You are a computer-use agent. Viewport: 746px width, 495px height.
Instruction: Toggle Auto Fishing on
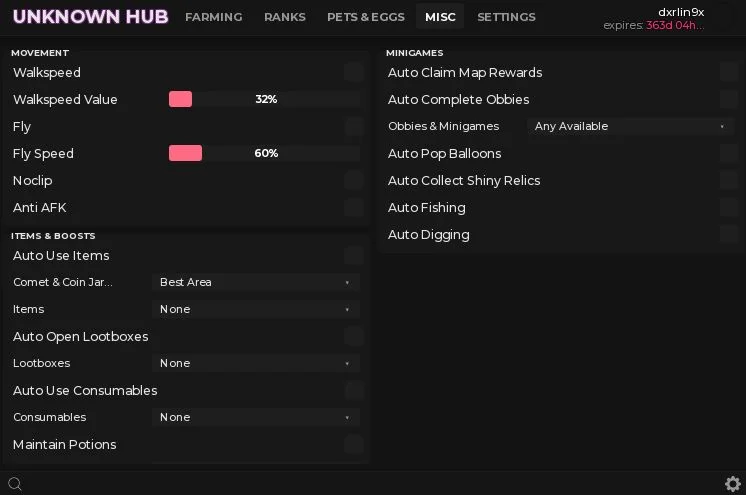[x=728, y=208]
